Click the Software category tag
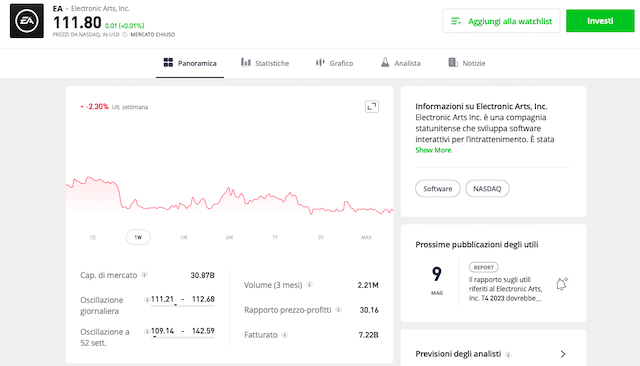This screenshot has height=366, width=640. [x=438, y=189]
